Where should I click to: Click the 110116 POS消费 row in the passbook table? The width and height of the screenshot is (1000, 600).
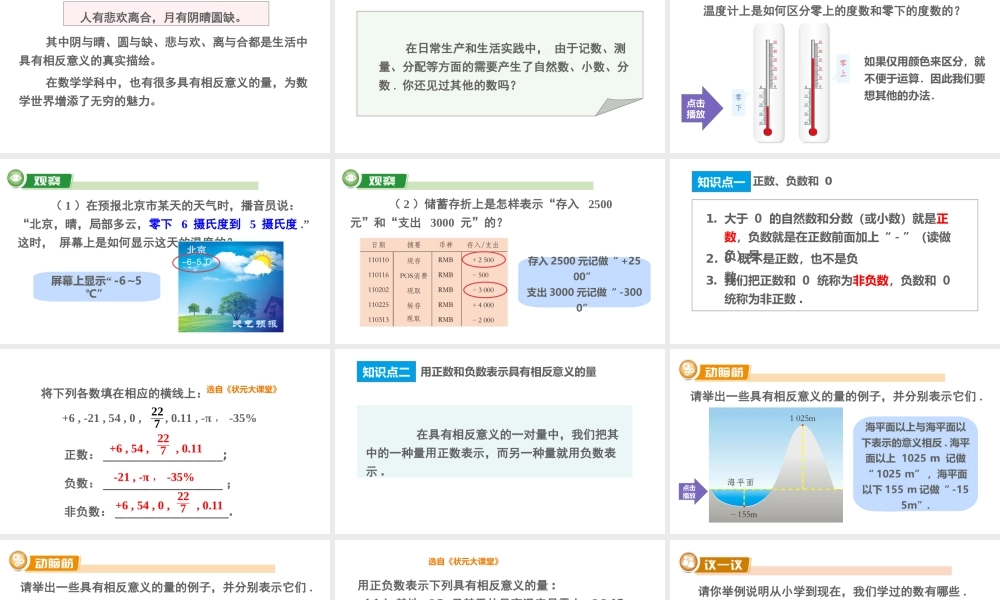point(434,275)
